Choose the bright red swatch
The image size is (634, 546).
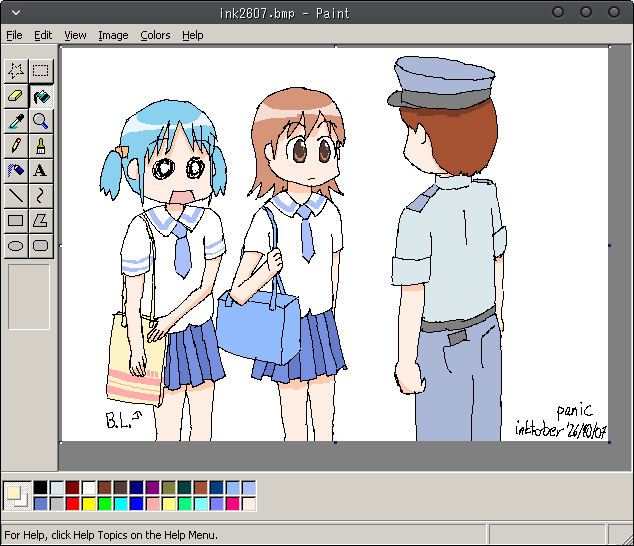point(73,504)
